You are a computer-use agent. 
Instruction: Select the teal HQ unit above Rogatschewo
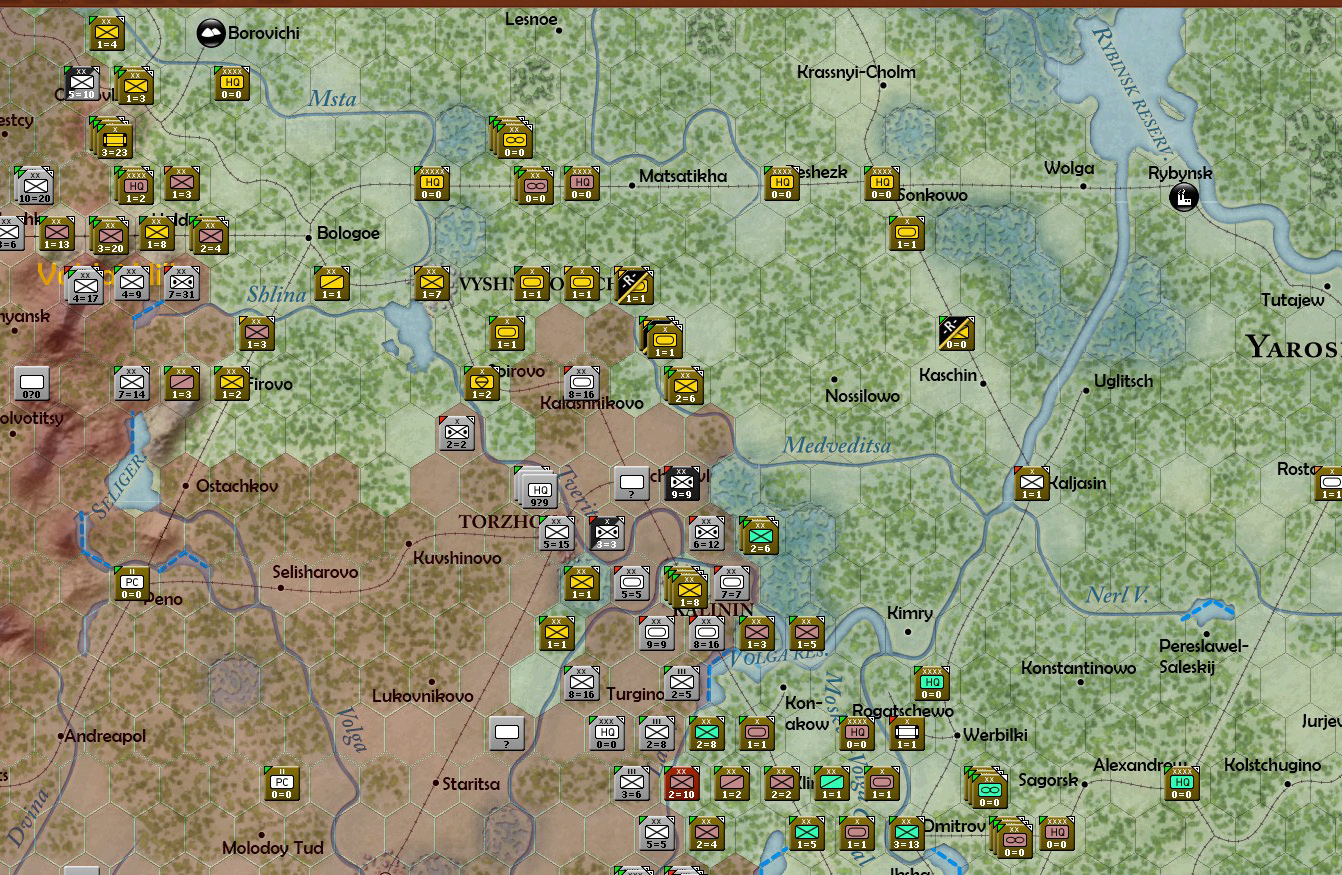pos(931,684)
